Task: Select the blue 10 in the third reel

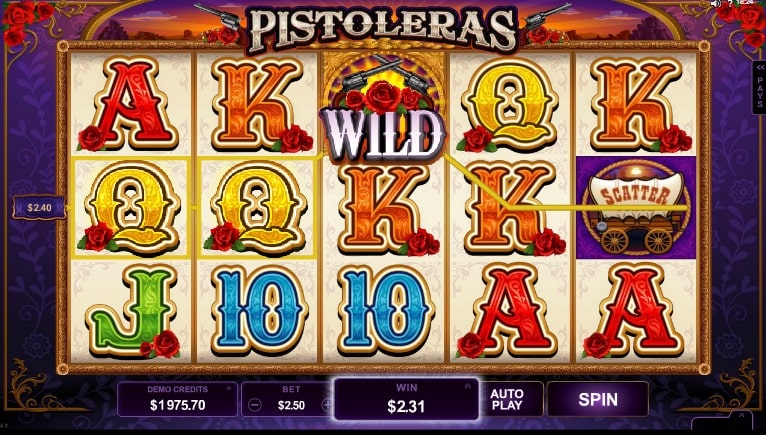Action: [385, 311]
